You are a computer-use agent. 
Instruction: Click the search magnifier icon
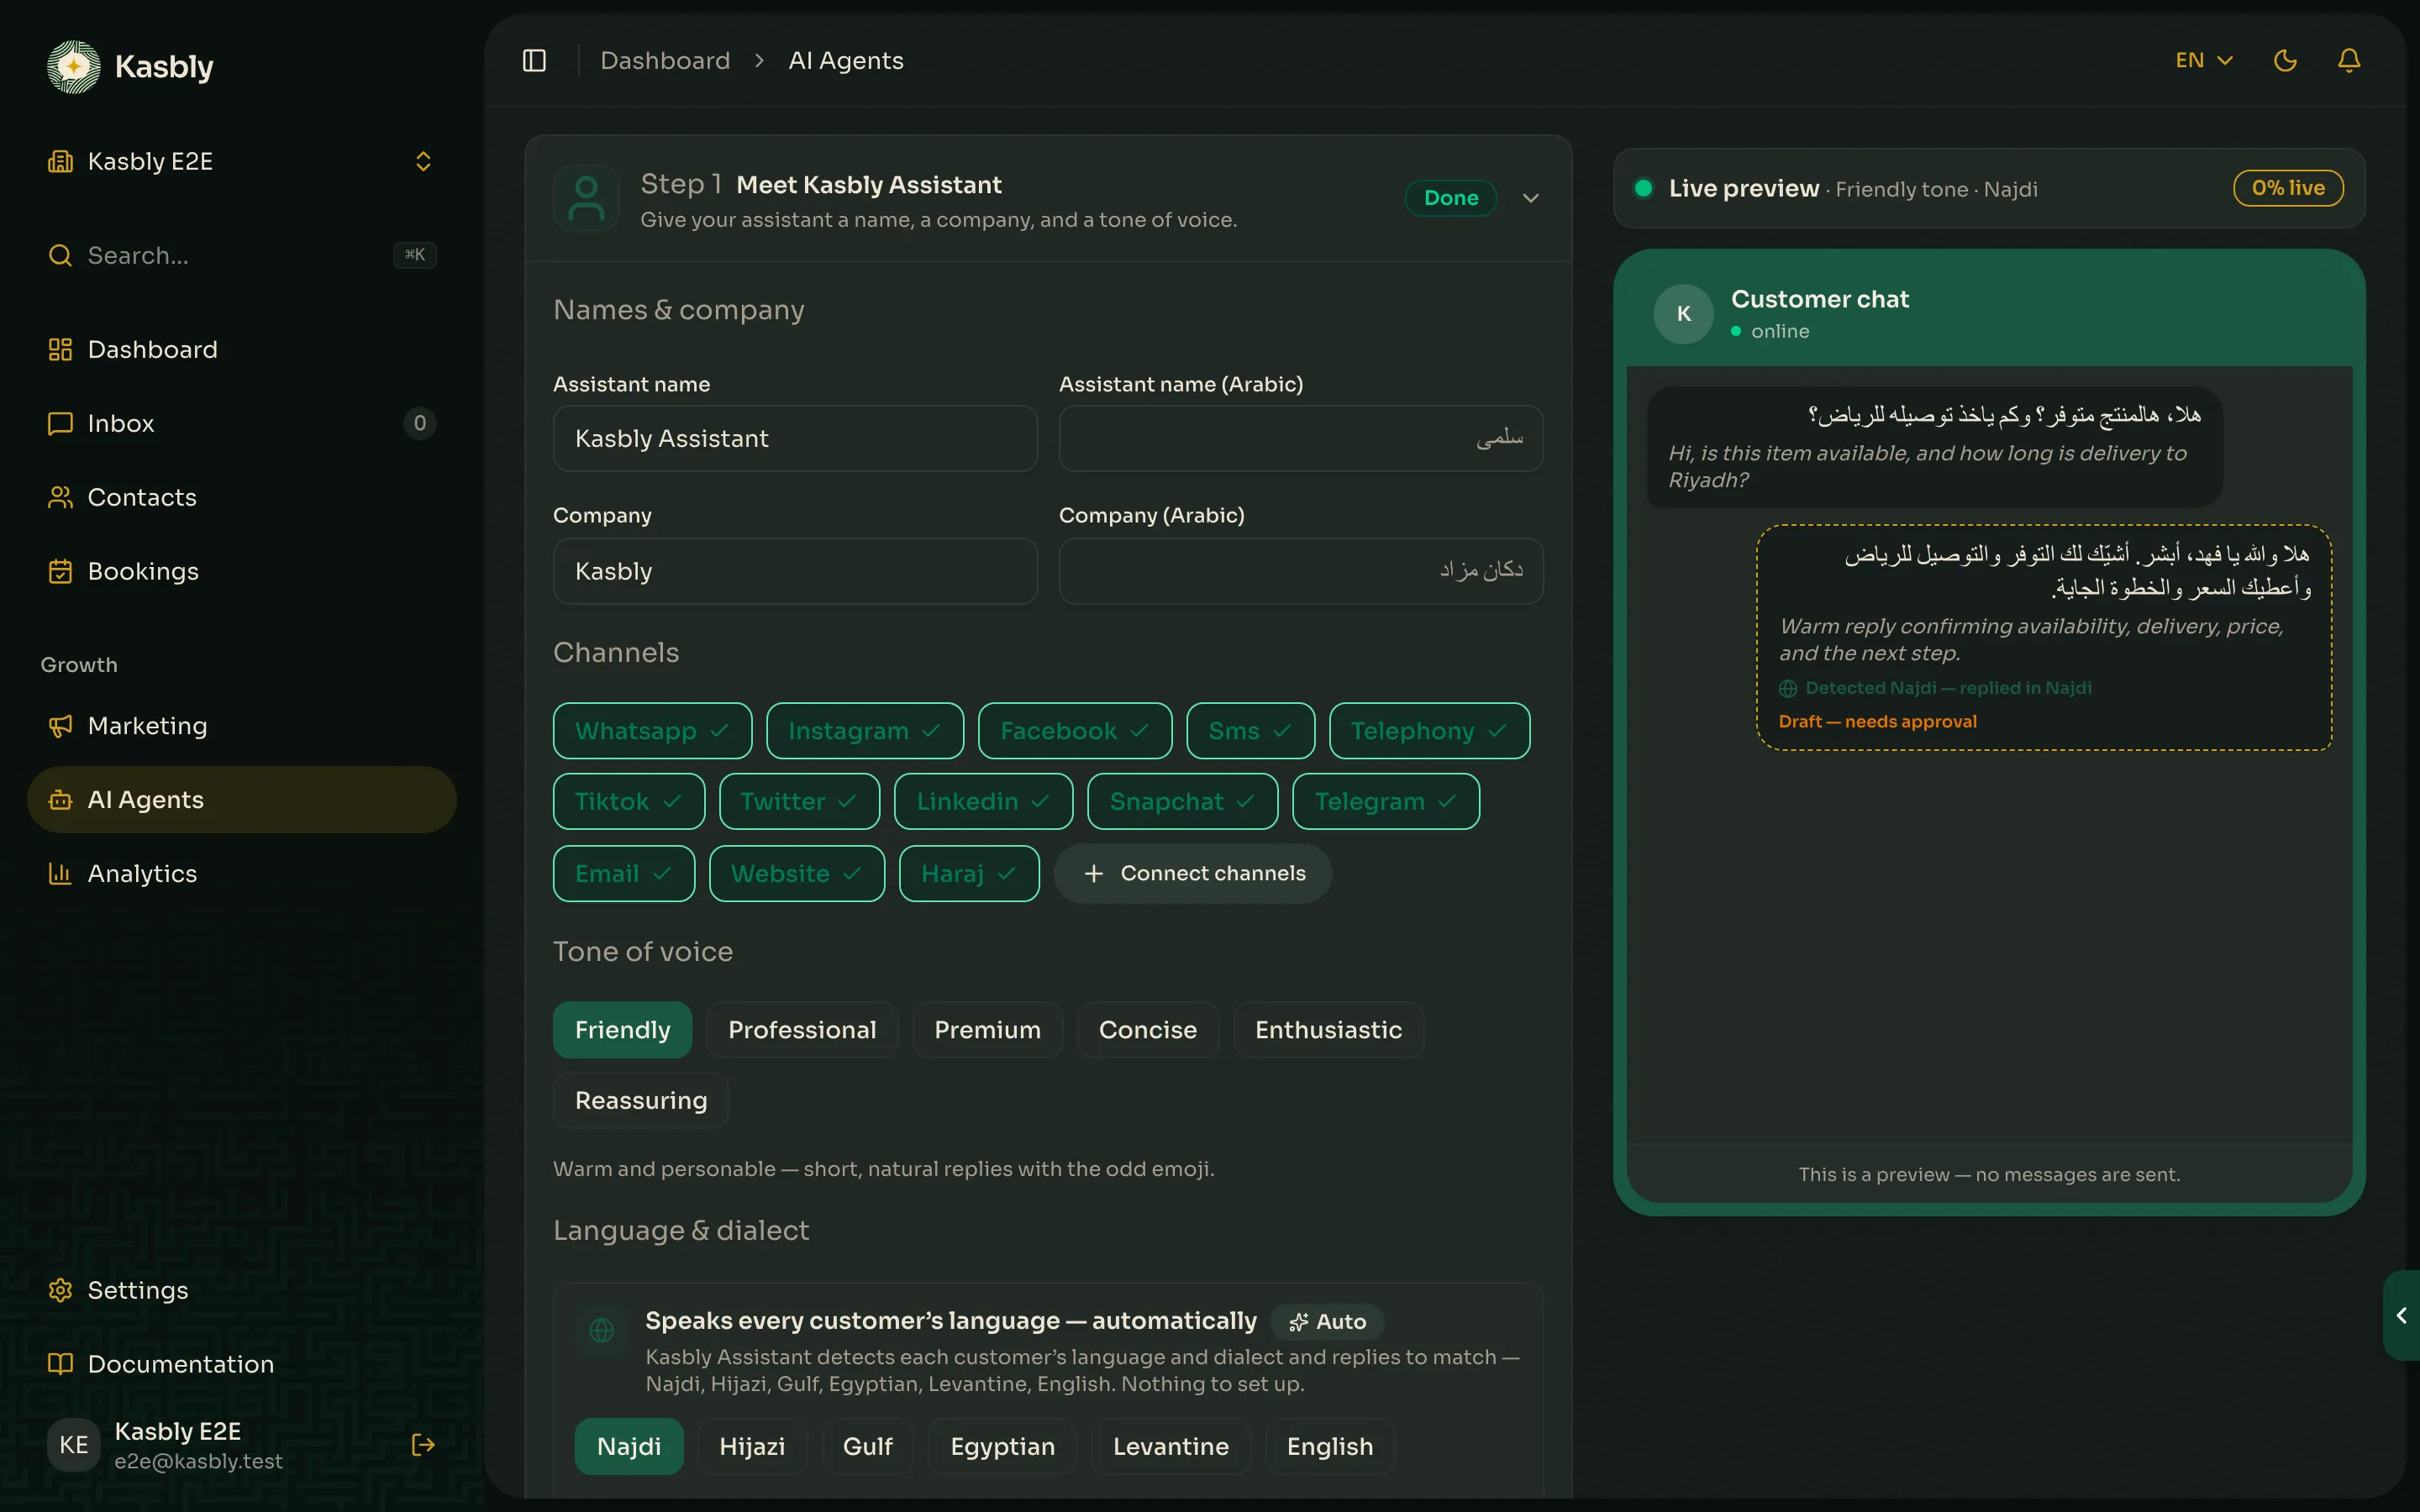tap(60, 255)
